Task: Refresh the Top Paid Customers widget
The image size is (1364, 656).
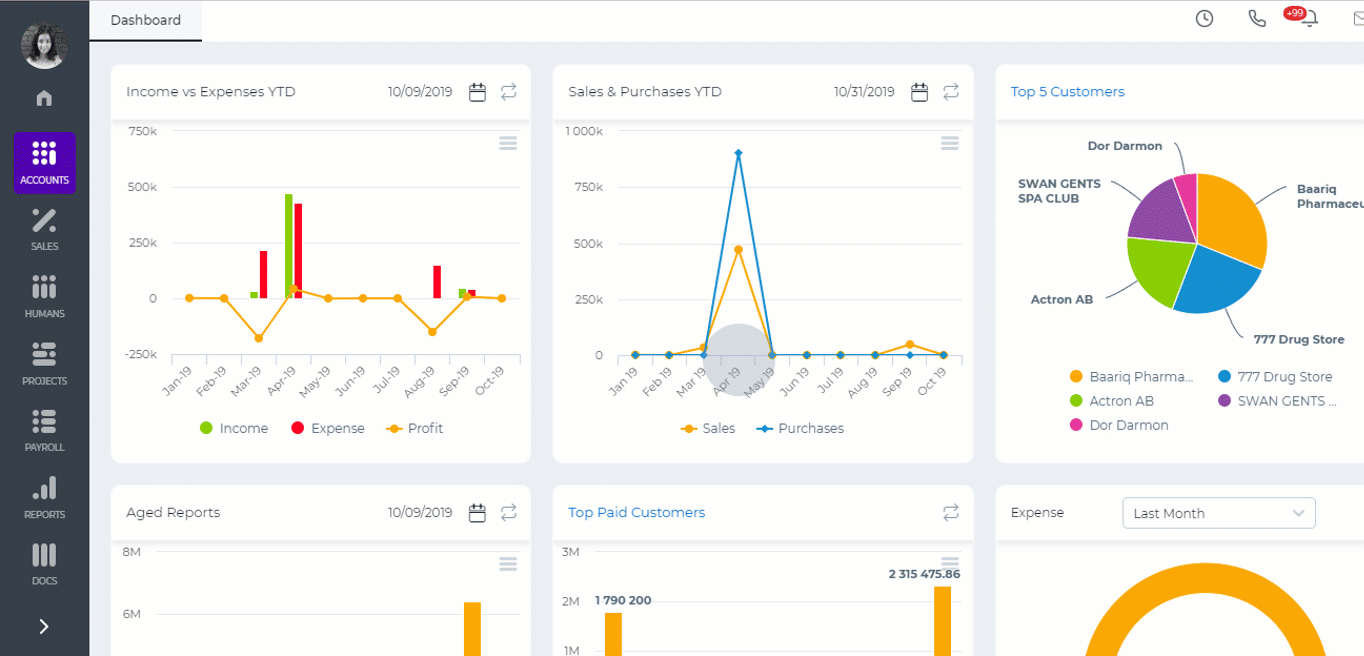Action: tap(951, 513)
